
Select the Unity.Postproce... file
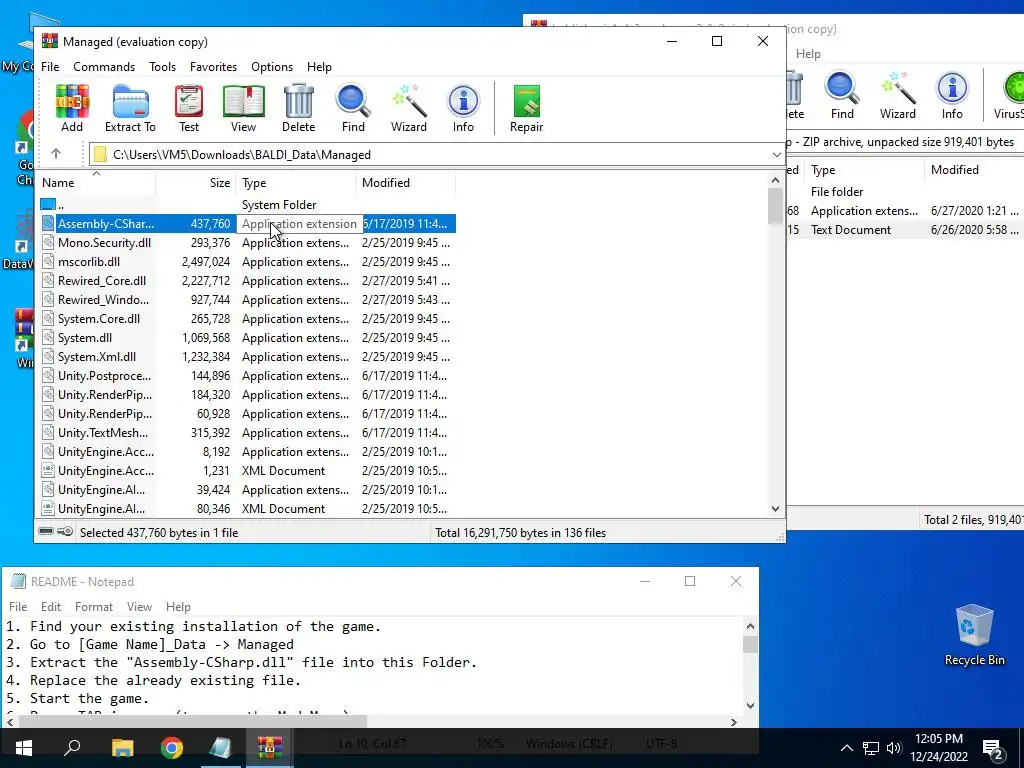[x=247, y=376]
